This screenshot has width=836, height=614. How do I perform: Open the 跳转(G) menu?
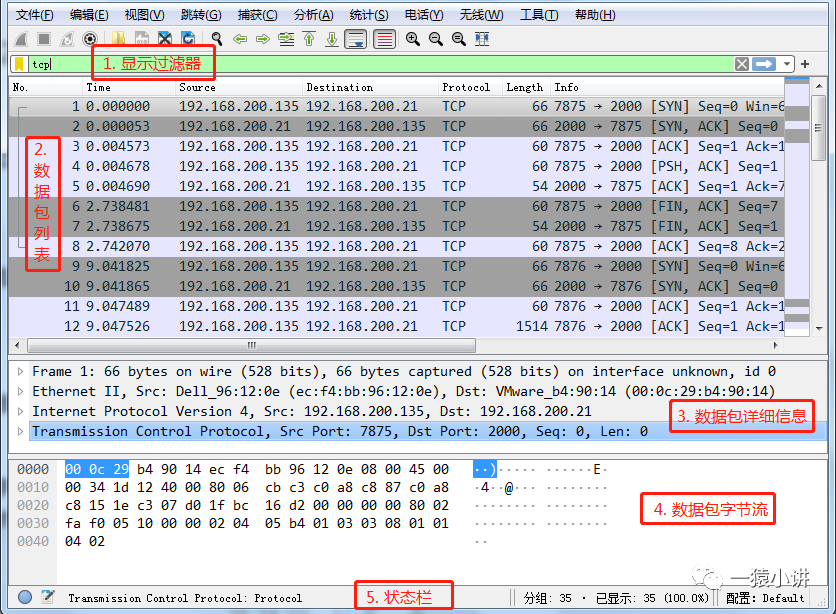coord(201,15)
